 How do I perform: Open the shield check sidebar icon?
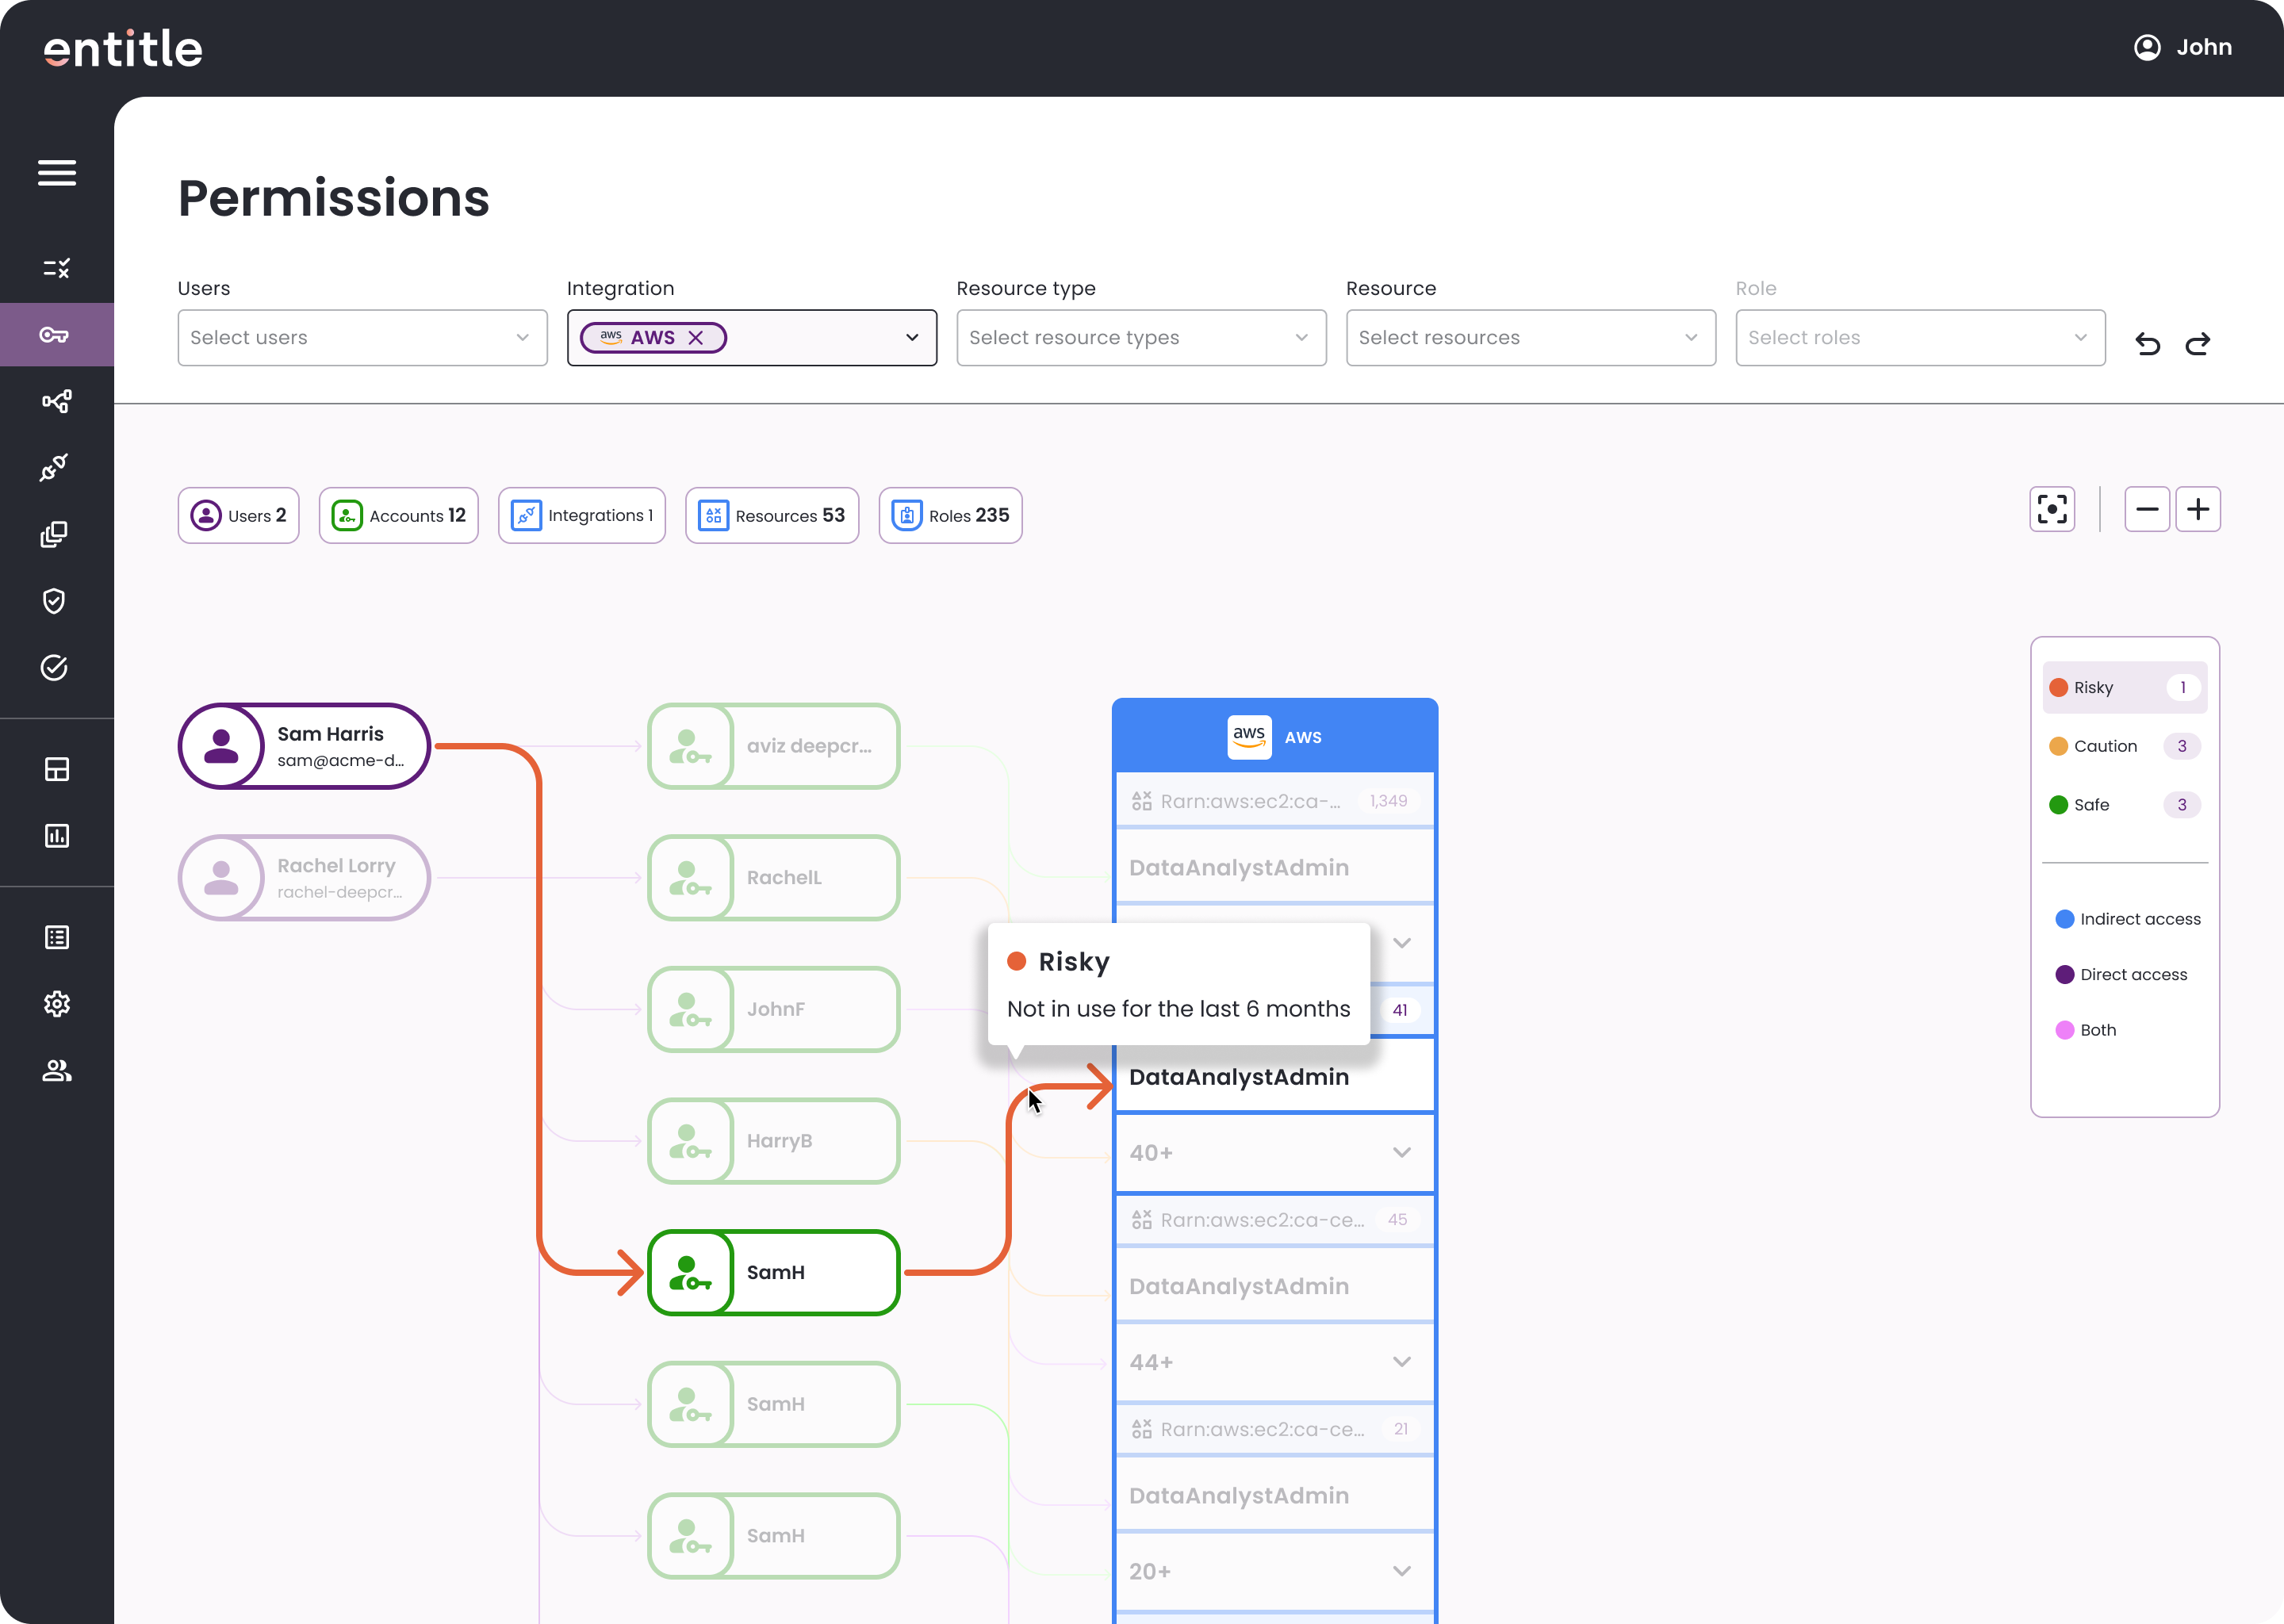(x=55, y=601)
